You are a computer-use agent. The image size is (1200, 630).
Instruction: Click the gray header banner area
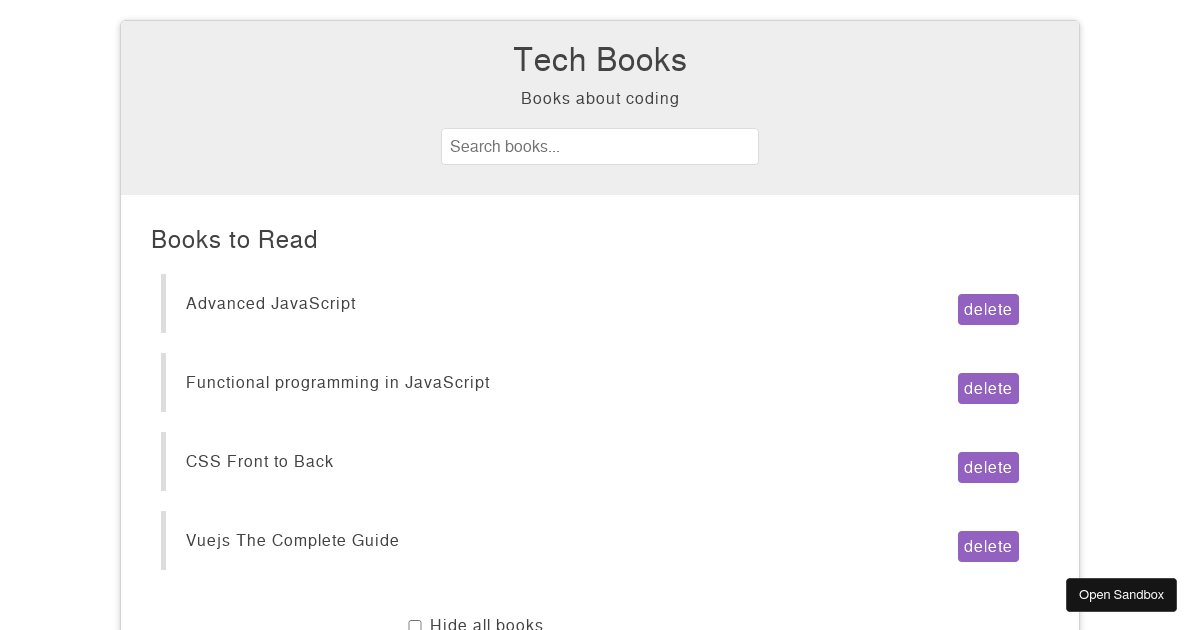pyautogui.click(x=600, y=108)
